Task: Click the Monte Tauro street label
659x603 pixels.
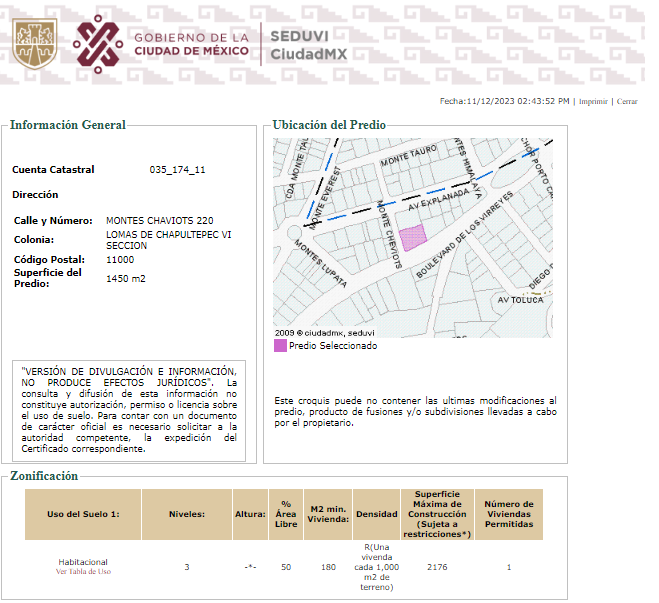Action: tap(409, 155)
